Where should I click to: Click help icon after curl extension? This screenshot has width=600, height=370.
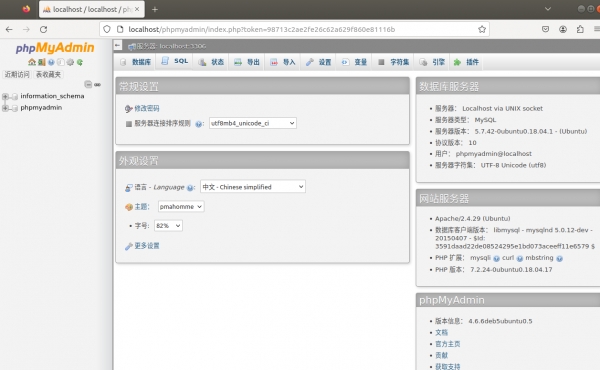pyautogui.click(x=520, y=259)
